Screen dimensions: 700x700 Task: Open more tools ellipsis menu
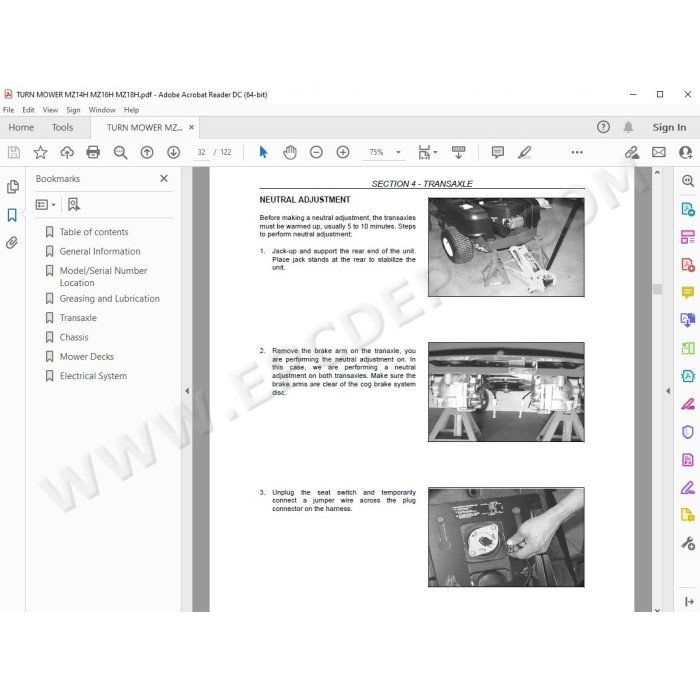tap(577, 152)
